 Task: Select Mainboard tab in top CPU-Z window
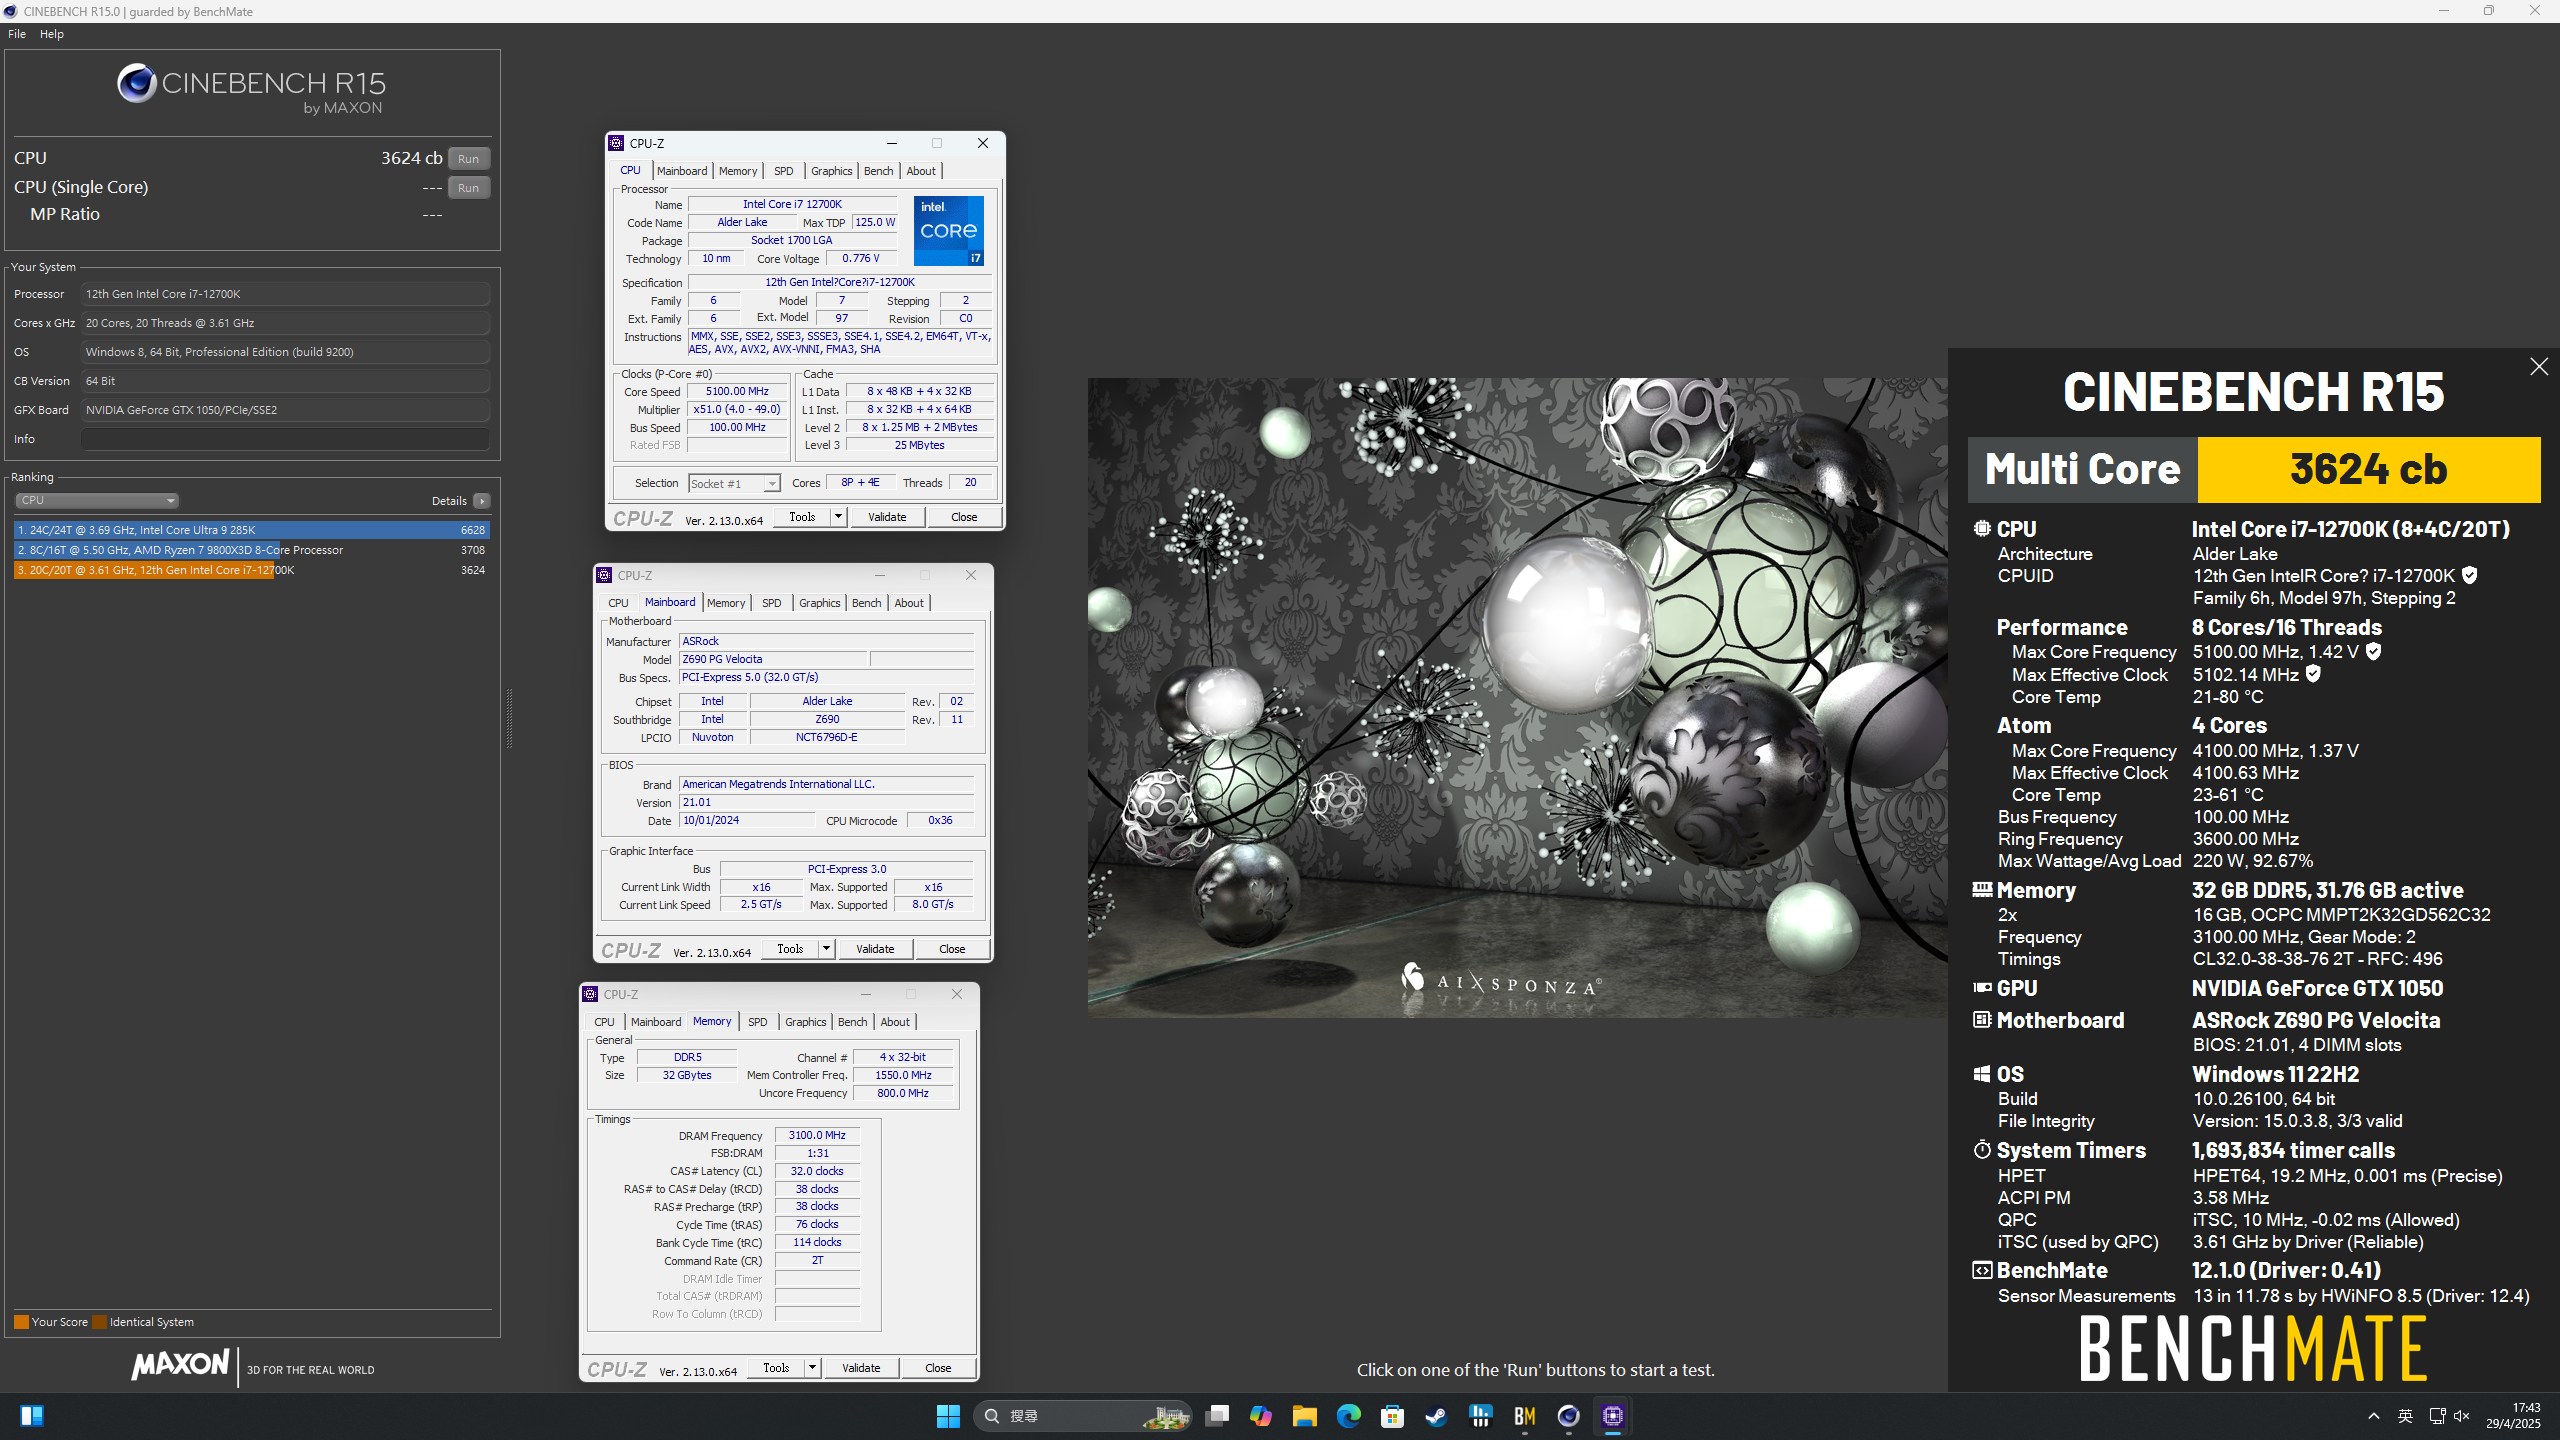(682, 171)
